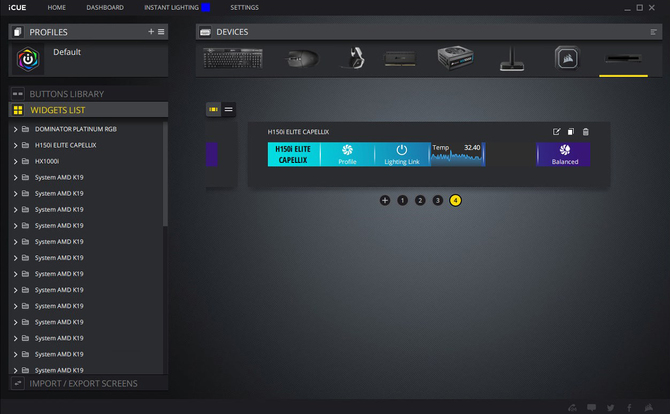Open the BUTTONS LIBRARY section
Screen dimensions: 670x414
[x=88, y=94]
